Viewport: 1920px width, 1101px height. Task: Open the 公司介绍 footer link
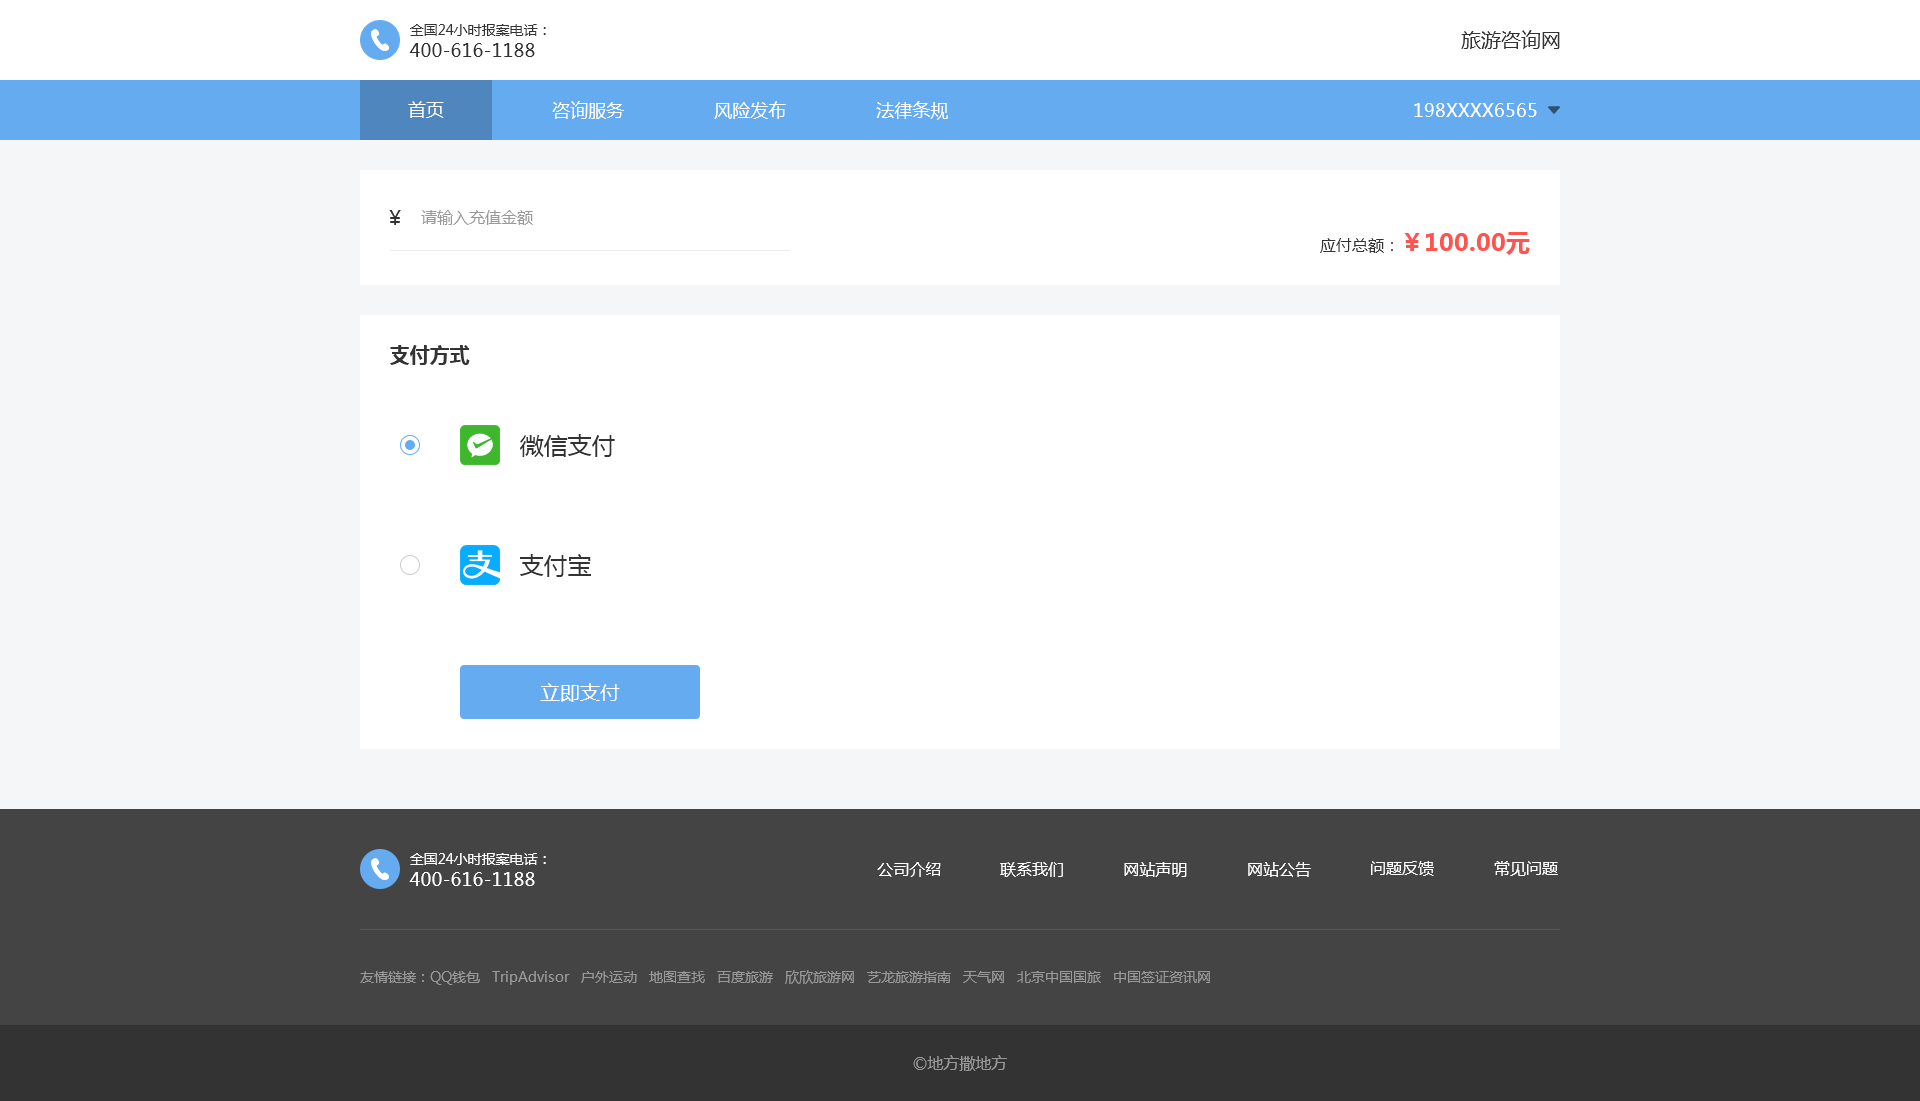(x=909, y=869)
